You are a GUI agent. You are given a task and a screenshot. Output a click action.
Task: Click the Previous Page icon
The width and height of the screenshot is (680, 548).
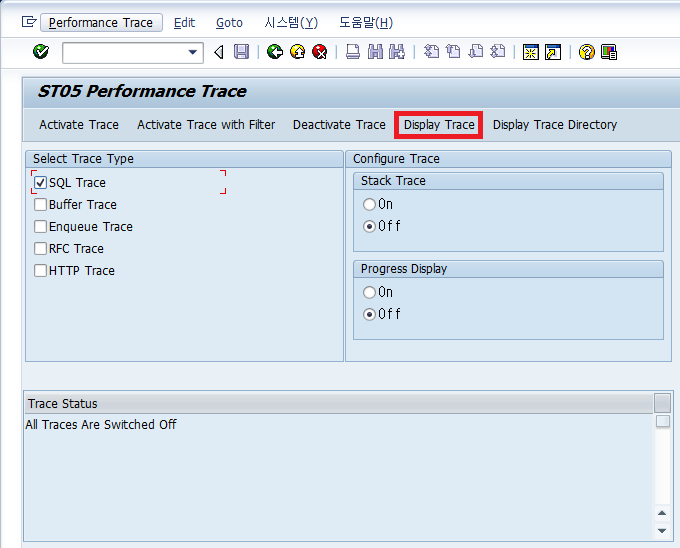(453, 52)
